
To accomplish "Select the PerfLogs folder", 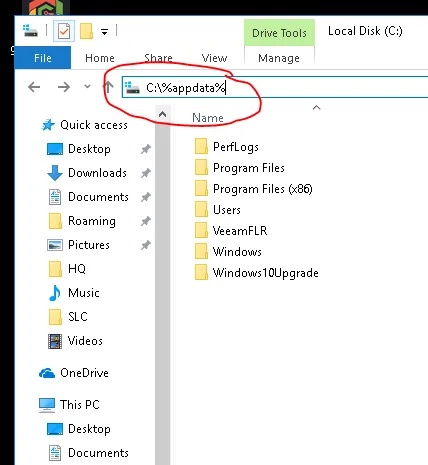I will pyautogui.click(x=236, y=147).
